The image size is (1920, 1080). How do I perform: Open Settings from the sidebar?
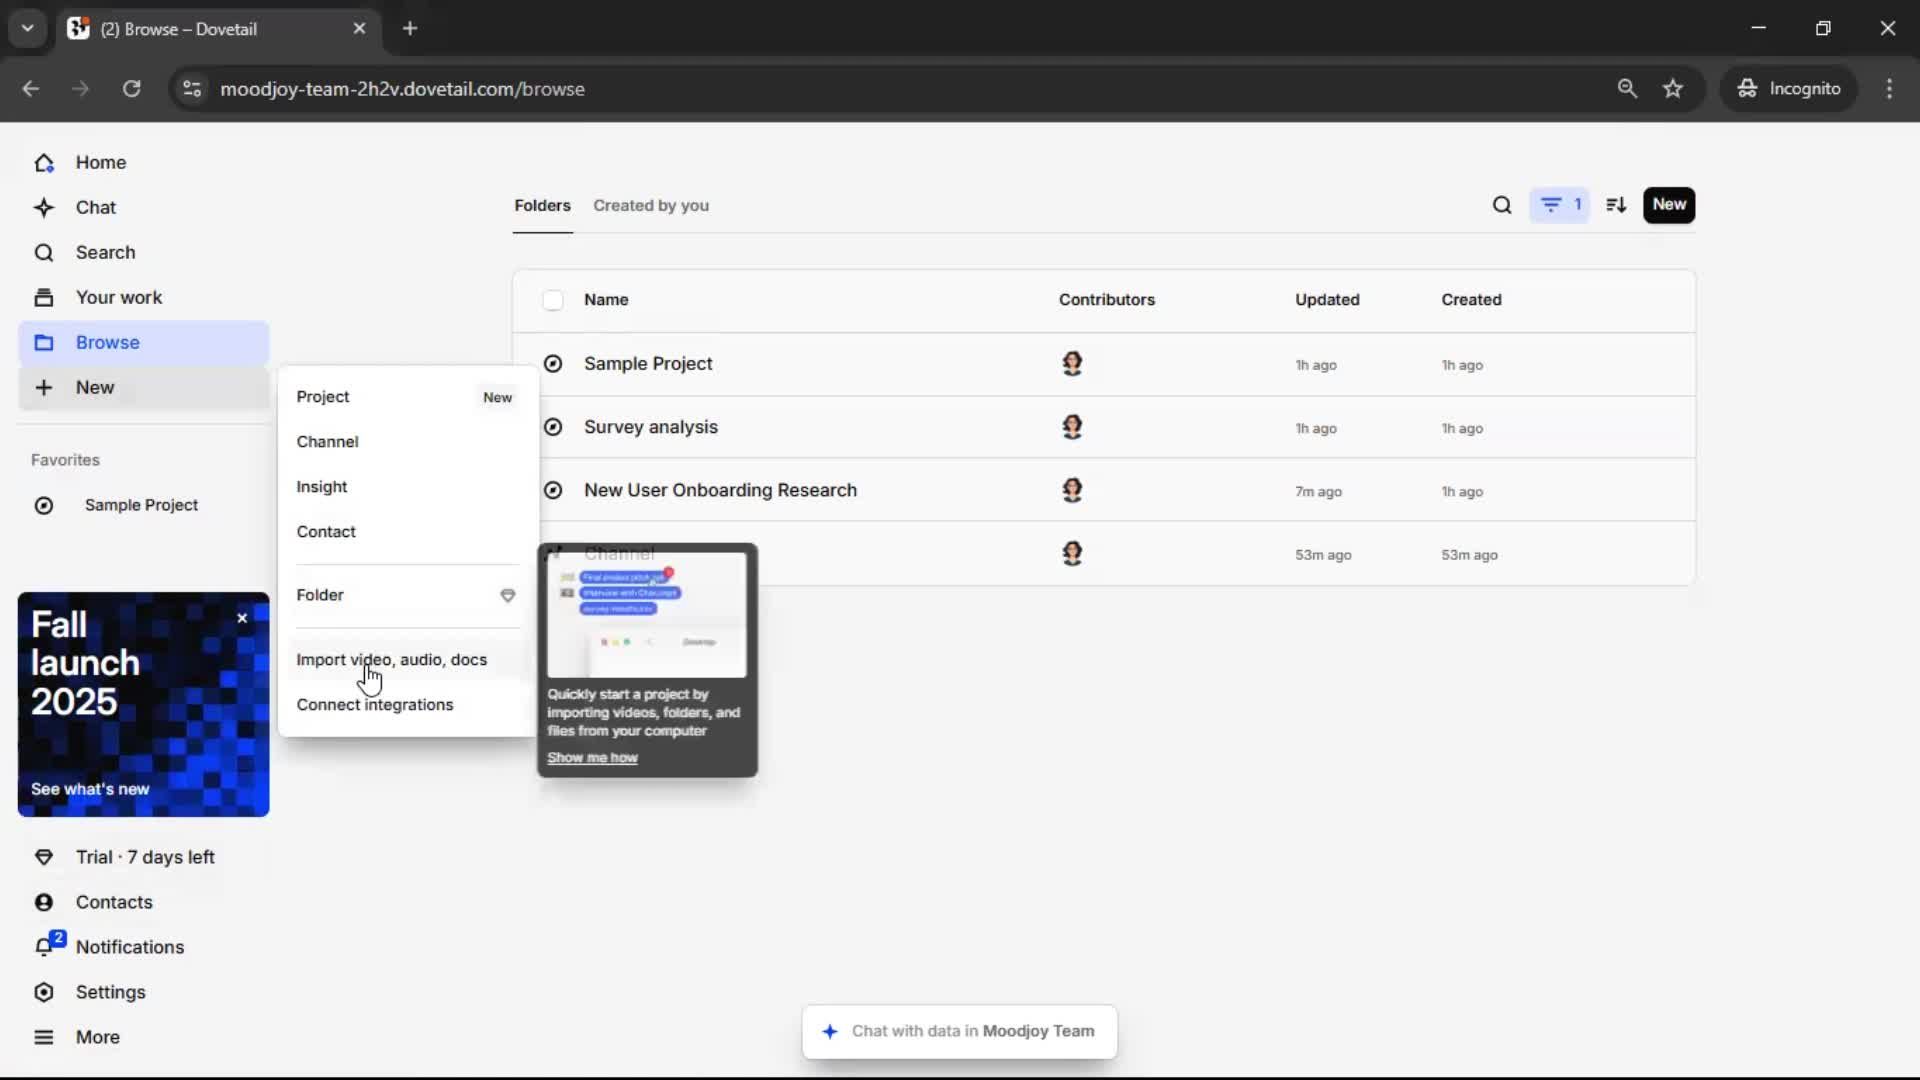pyautogui.click(x=110, y=991)
